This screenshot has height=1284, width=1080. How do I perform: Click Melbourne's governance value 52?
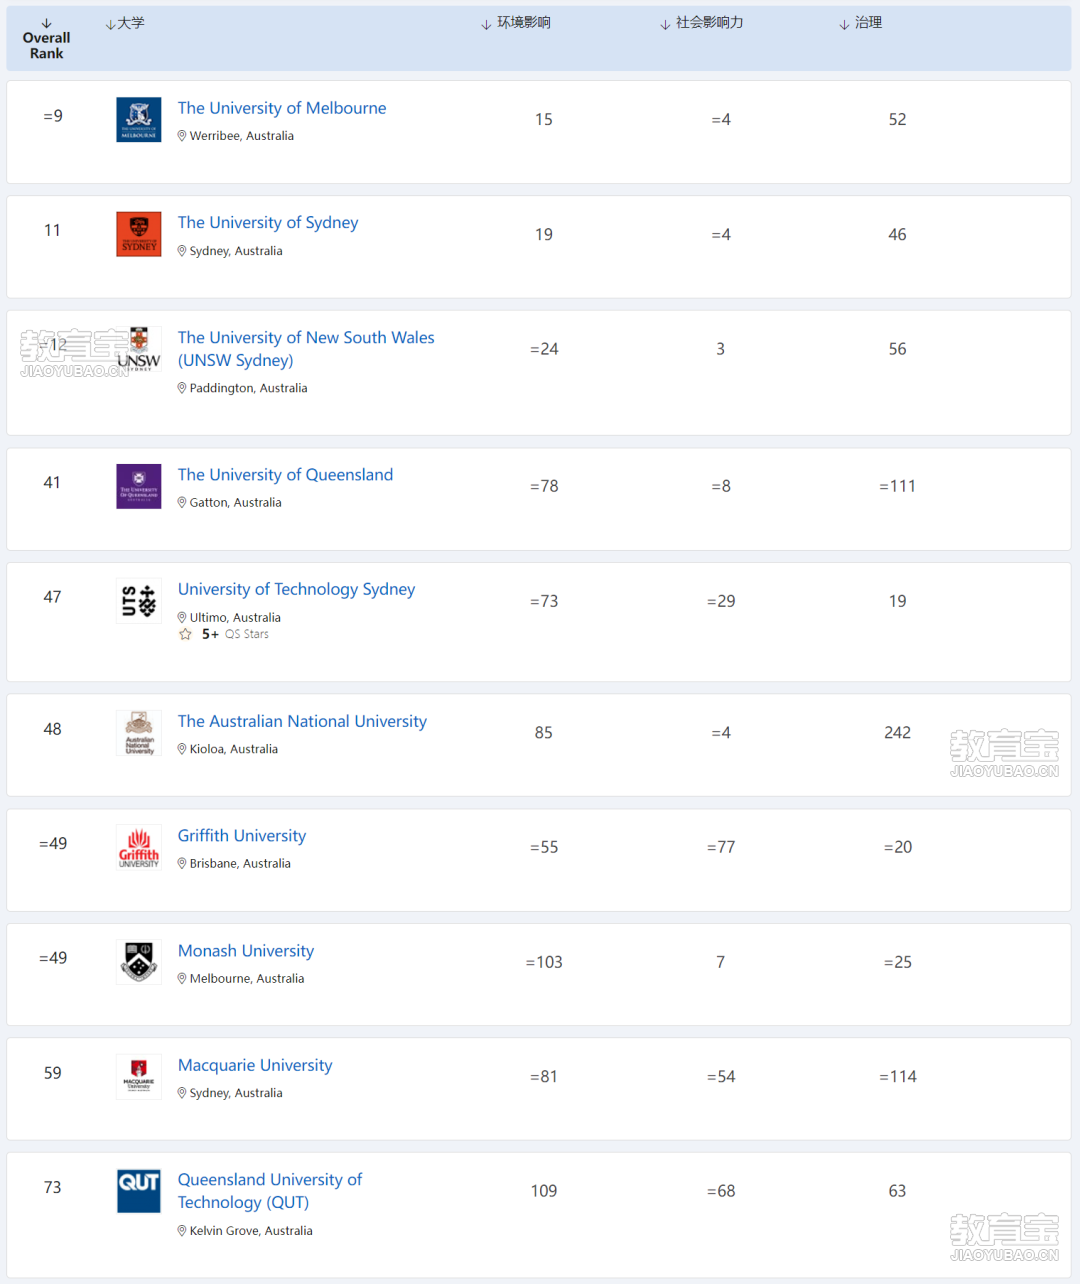[x=898, y=120]
